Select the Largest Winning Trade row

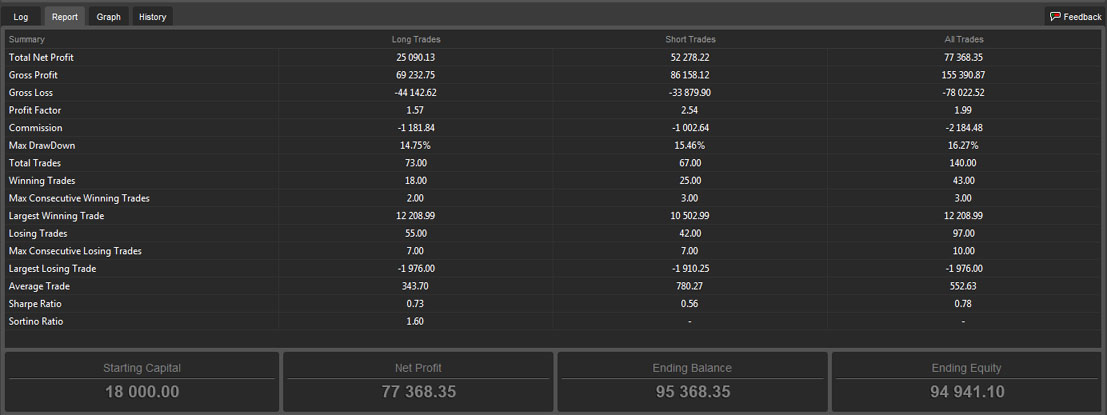[553, 216]
